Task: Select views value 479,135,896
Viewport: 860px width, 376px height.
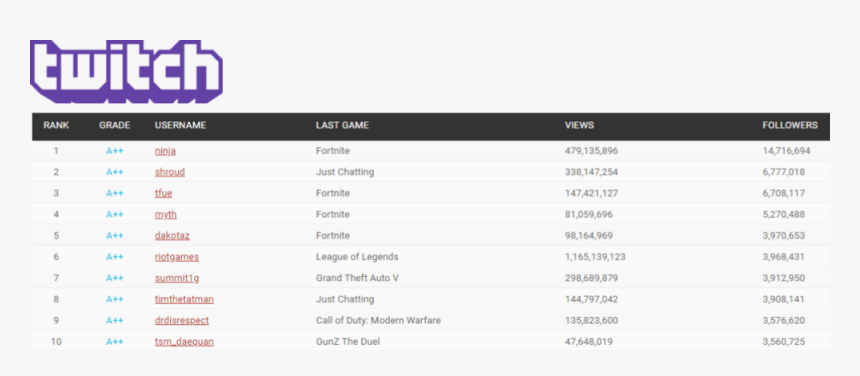Action: click(x=591, y=151)
